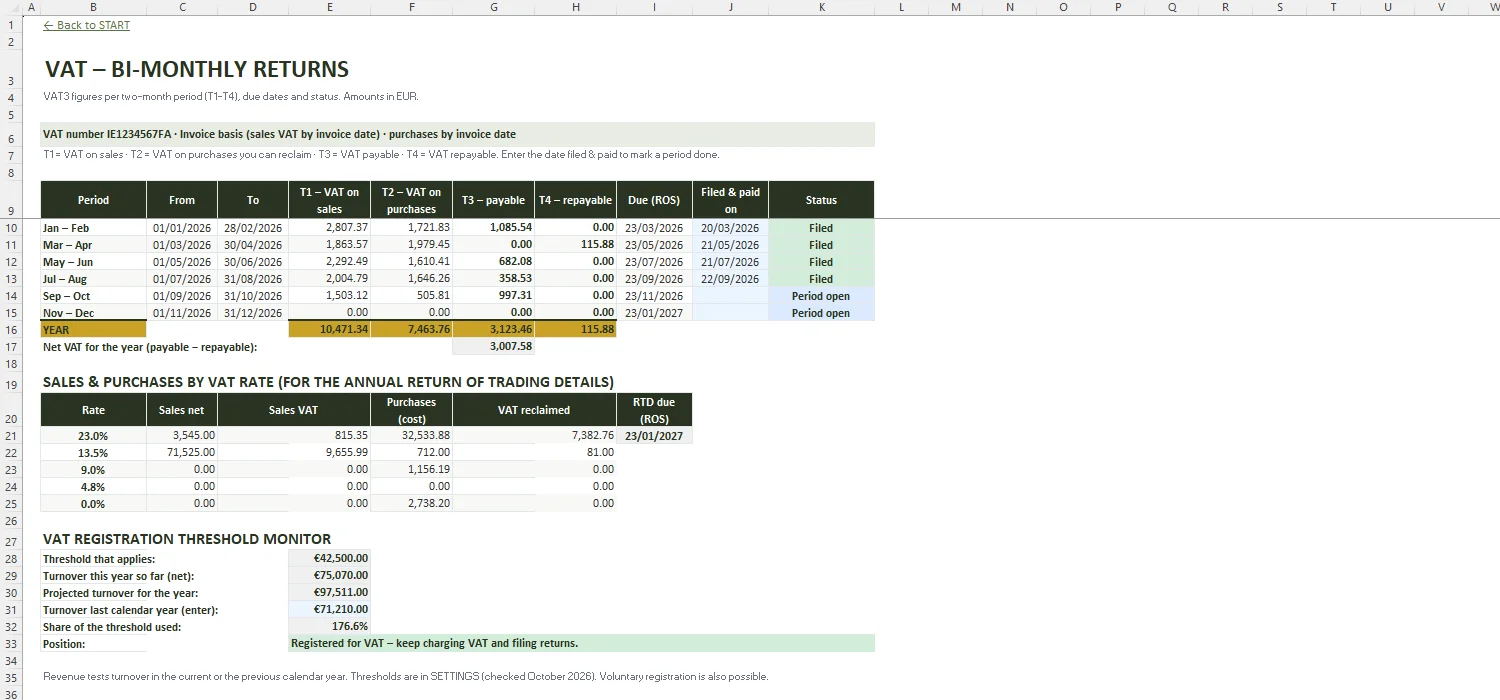This screenshot has width=1500, height=700.
Task: Select the Status header cell
Action: [821, 200]
